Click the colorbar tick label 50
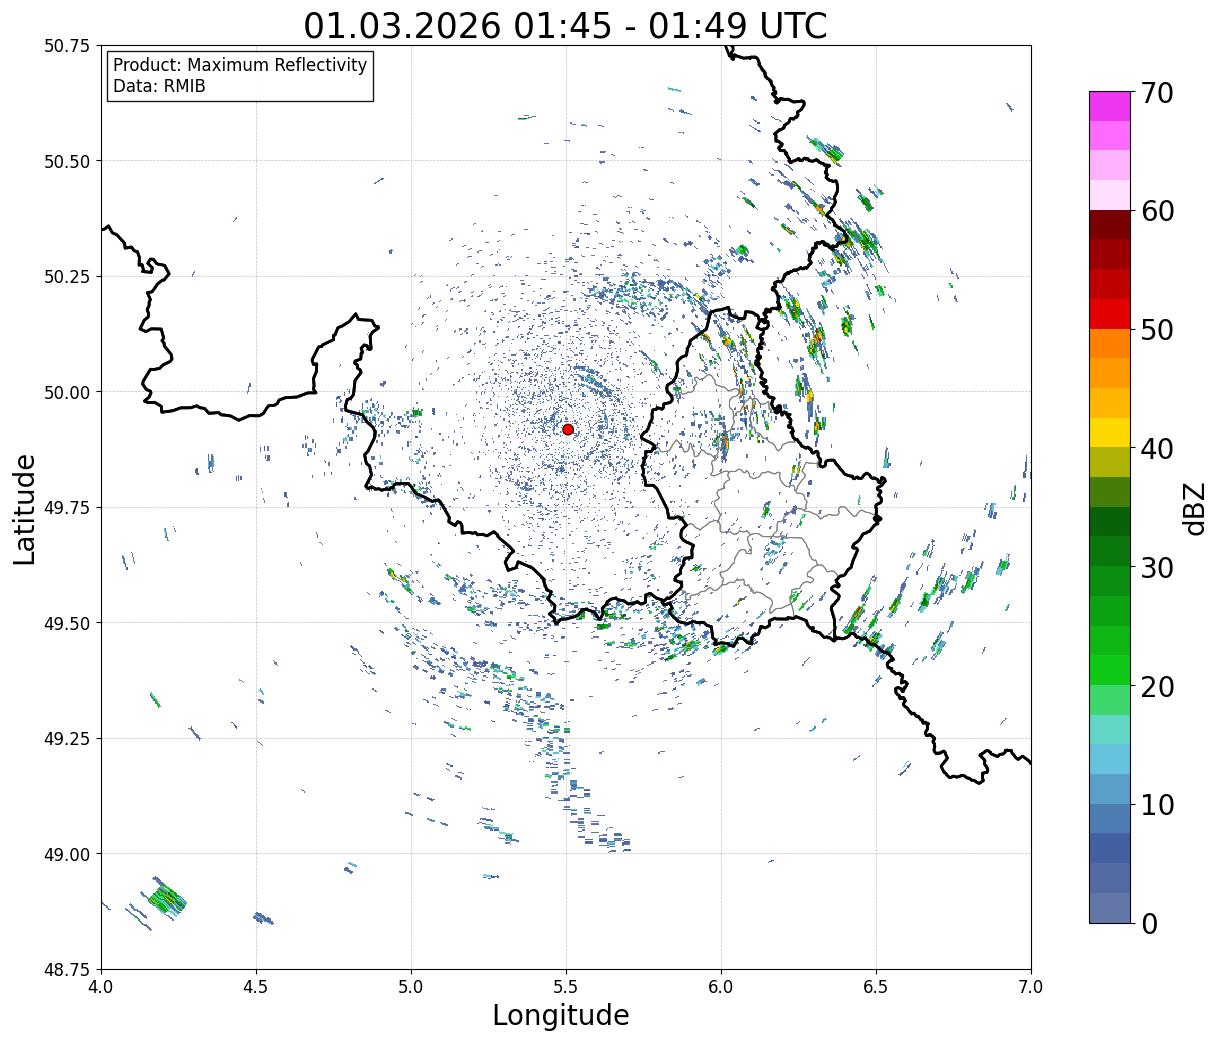Screen dimensions: 1219x1040 pyautogui.click(x=1156, y=330)
